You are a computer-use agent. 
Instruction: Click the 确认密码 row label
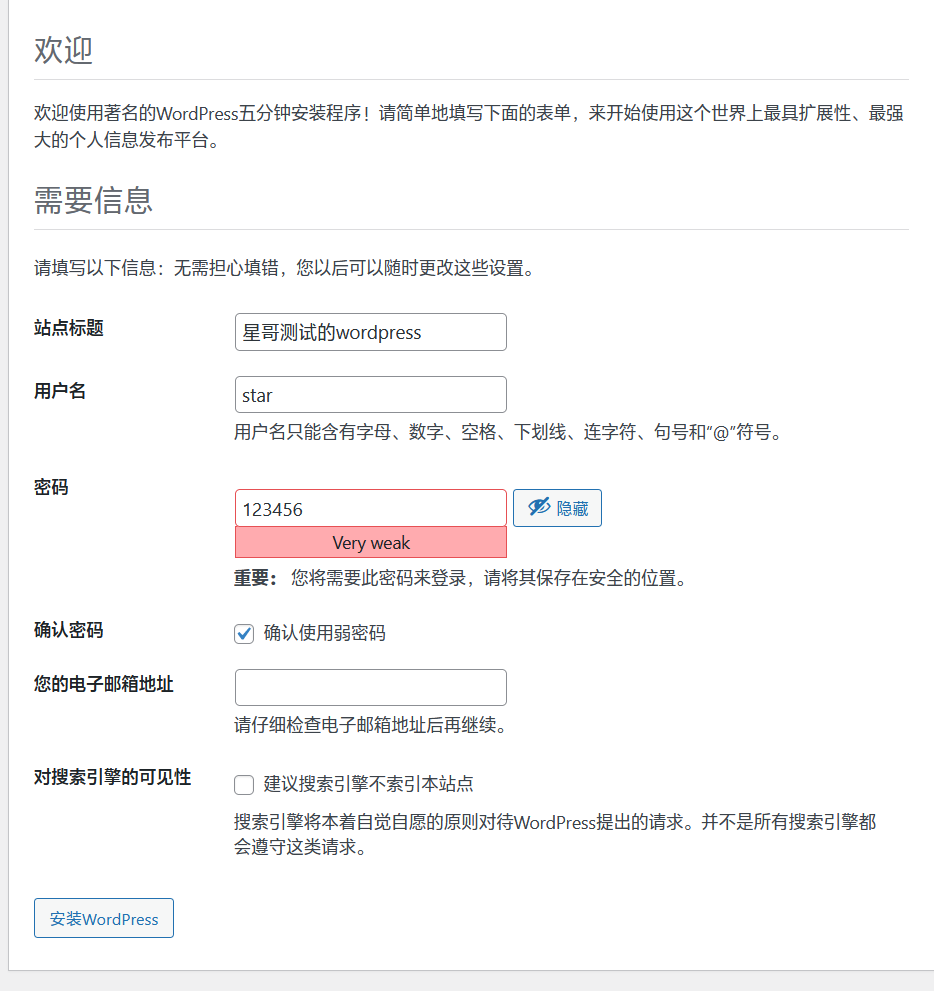pos(69,630)
